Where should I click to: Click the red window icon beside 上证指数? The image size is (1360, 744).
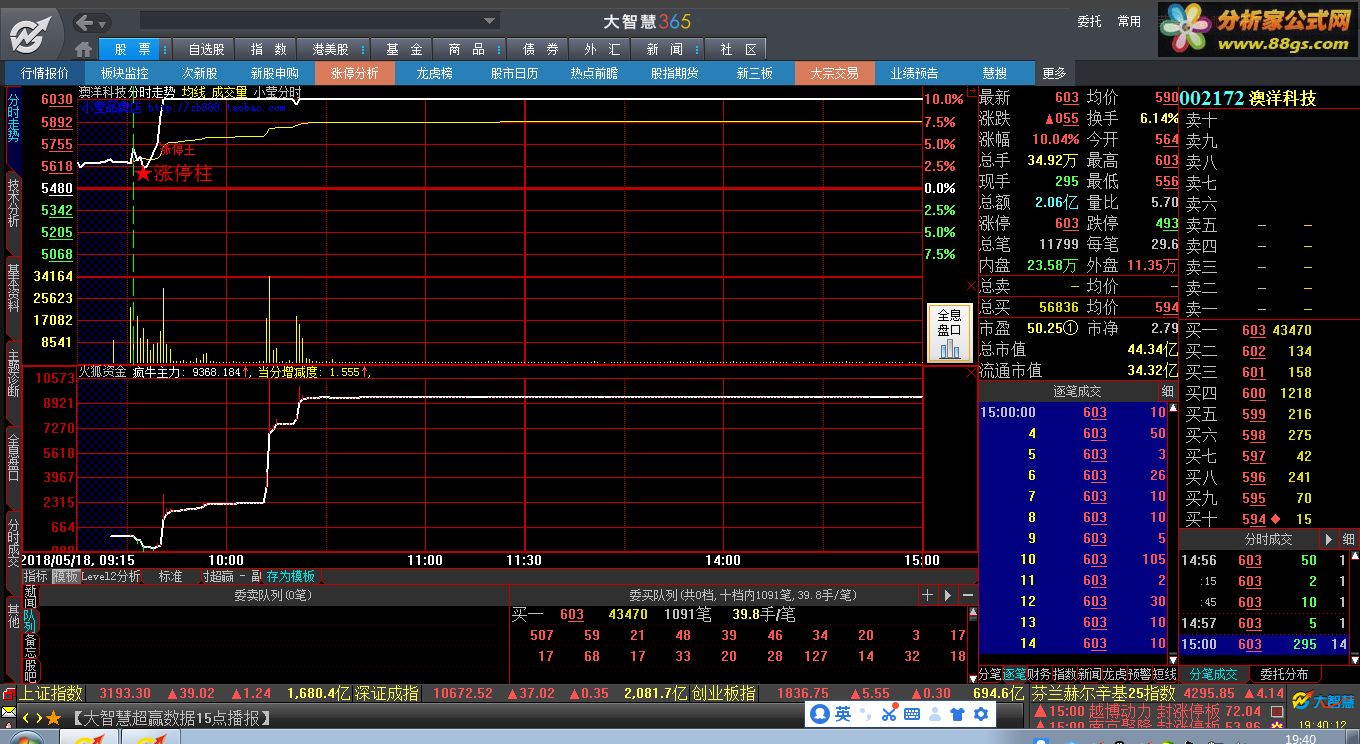pyautogui.click(x=10, y=694)
